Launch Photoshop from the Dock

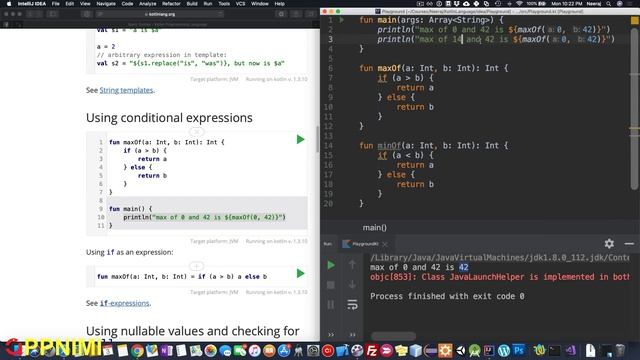(x=519, y=351)
